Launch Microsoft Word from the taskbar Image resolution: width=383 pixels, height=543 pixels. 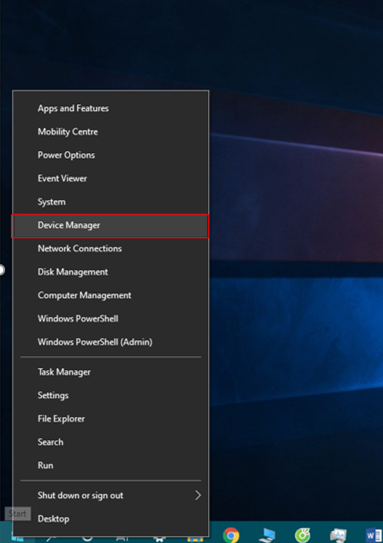[x=374, y=535]
